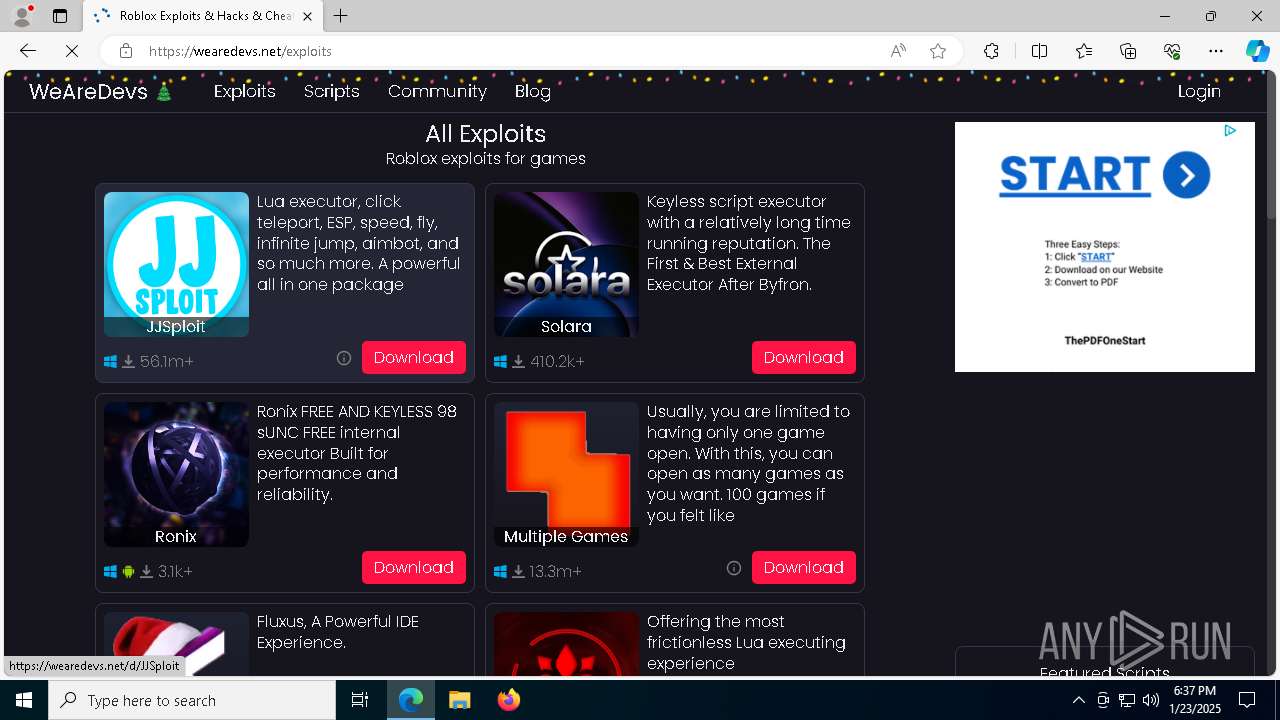1280x720 pixels.
Task: Click the '13.3m+' download count
Action: (x=556, y=572)
